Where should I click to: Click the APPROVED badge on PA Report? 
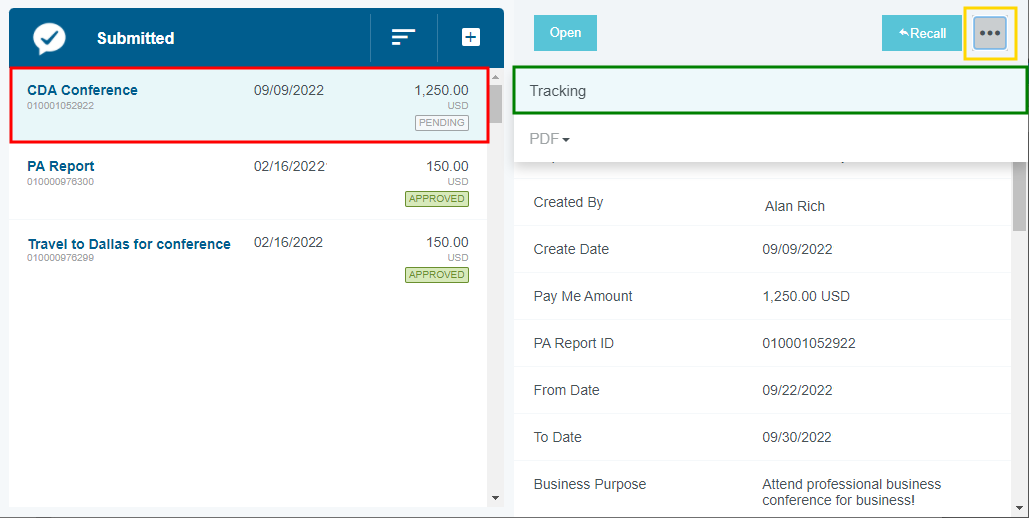tap(436, 199)
